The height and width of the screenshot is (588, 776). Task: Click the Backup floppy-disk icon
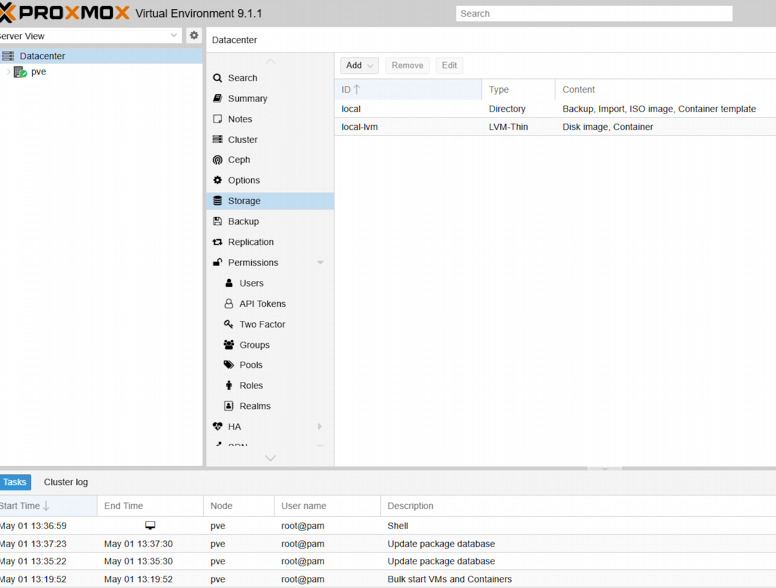point(217,221)
